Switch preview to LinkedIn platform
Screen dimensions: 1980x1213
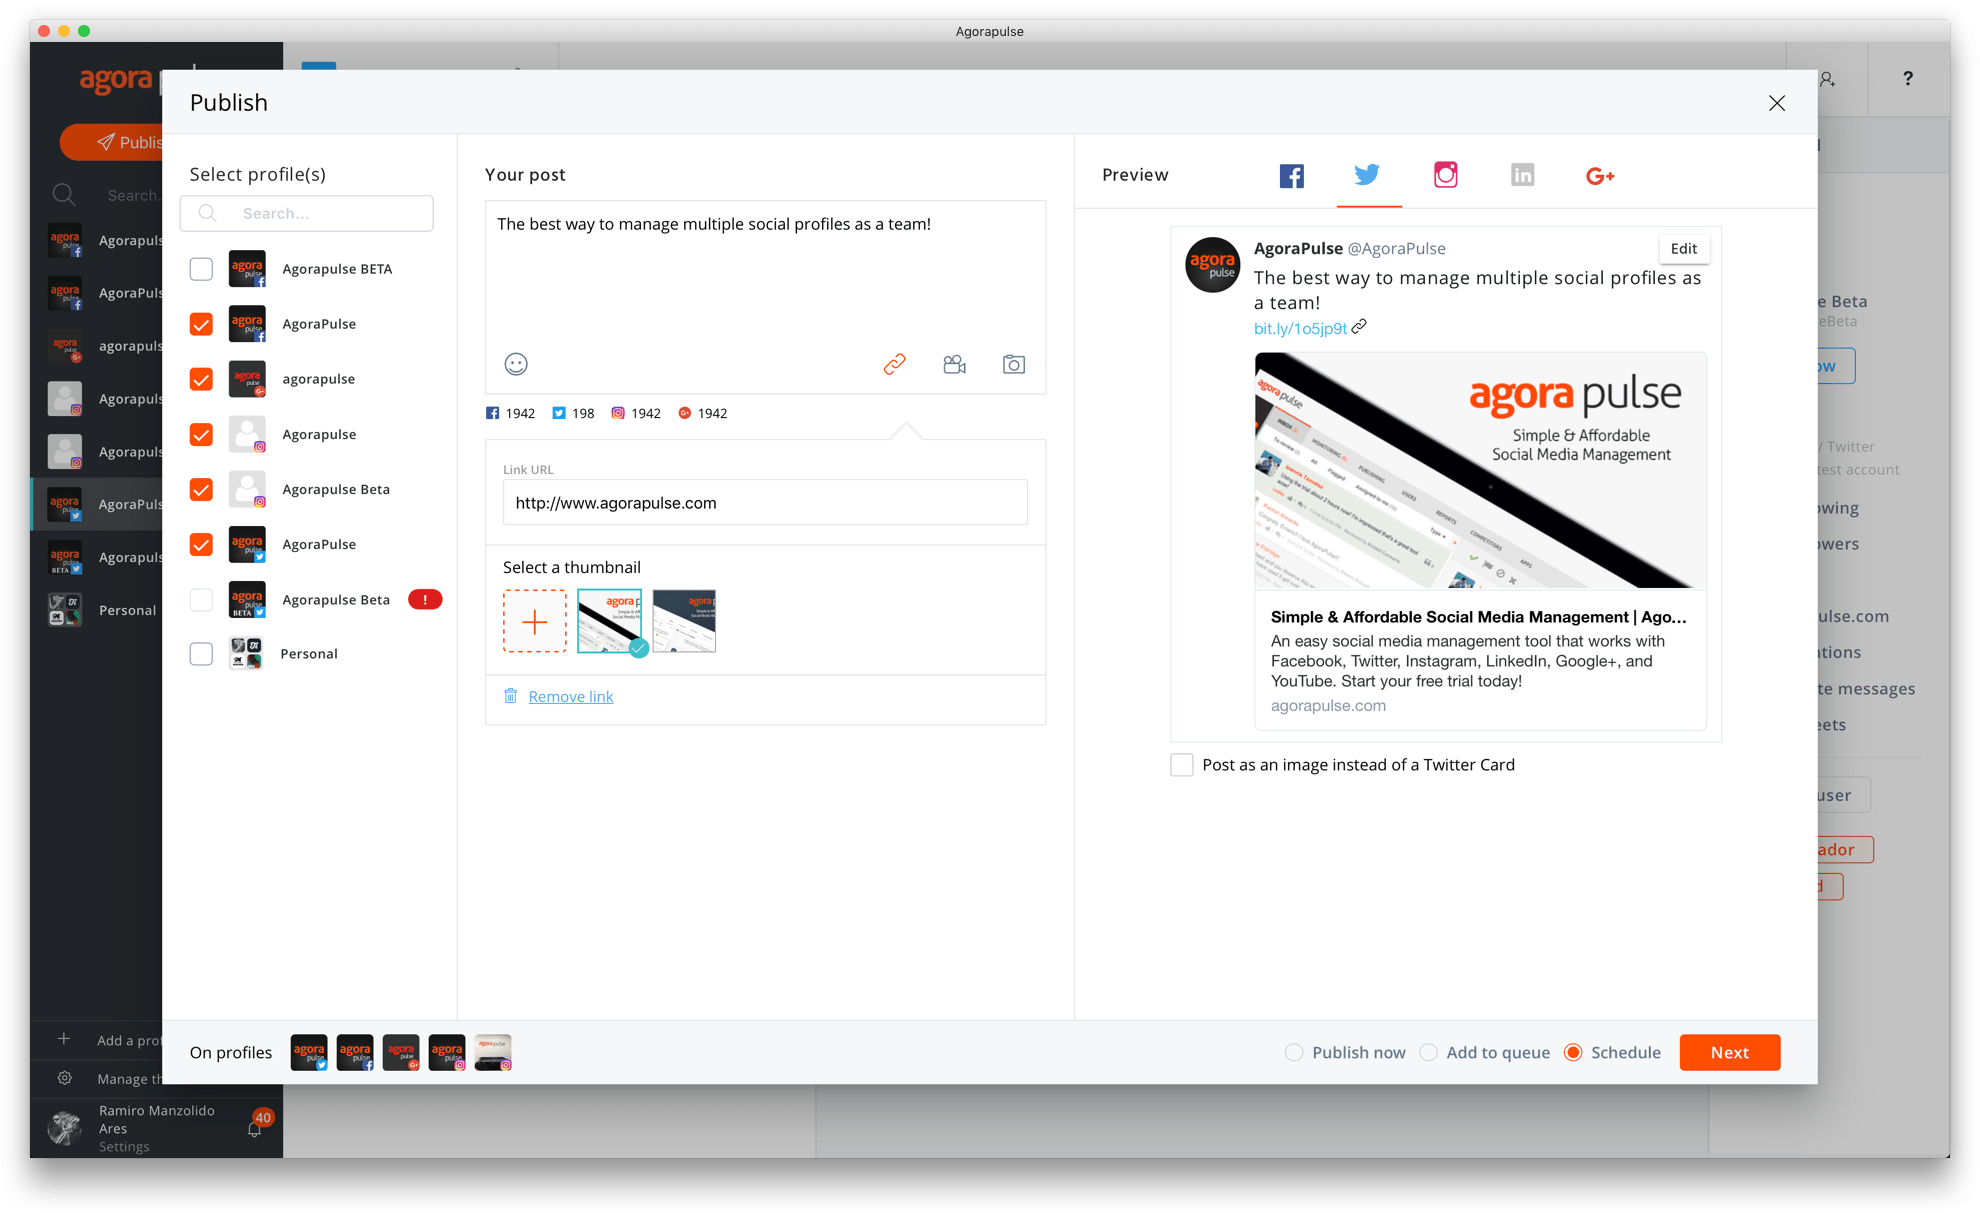point(1522,175)
